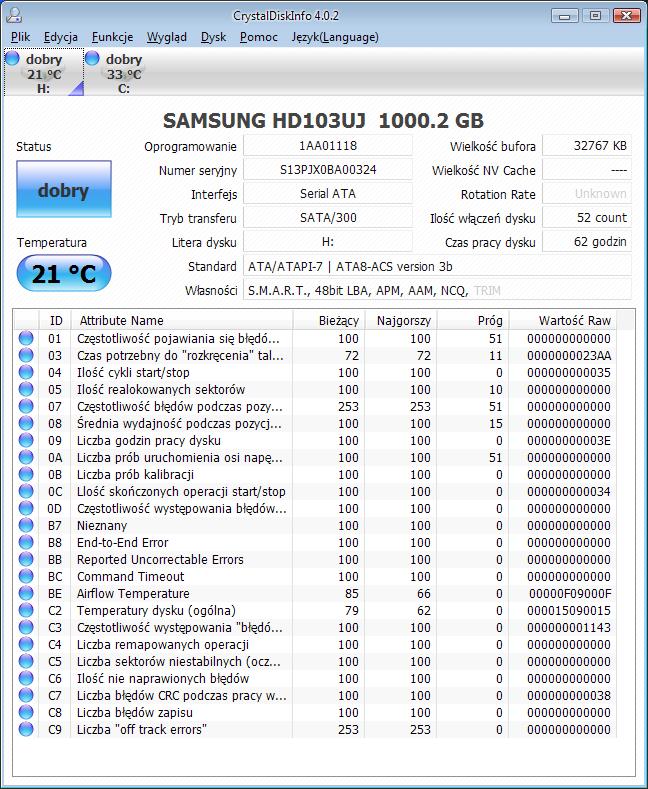Click status orb for attribute 03
Viewport: 648px width, 789px height.
26,355
